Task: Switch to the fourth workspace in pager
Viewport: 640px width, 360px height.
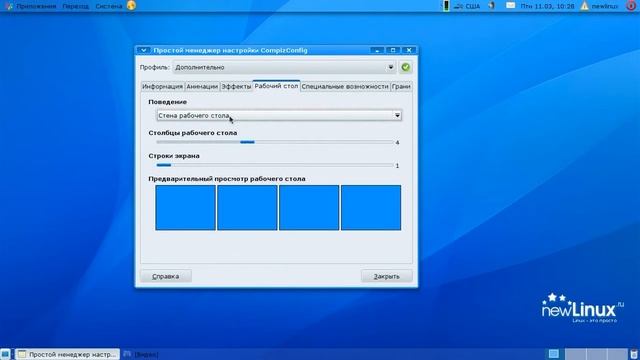Action: click(617, 354)
